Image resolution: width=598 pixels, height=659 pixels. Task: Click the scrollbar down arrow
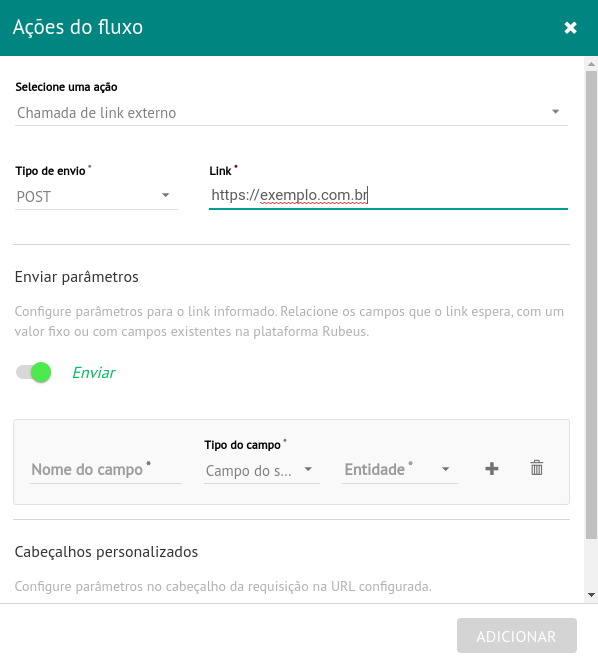pyautogui.click(x=591, y=595)
